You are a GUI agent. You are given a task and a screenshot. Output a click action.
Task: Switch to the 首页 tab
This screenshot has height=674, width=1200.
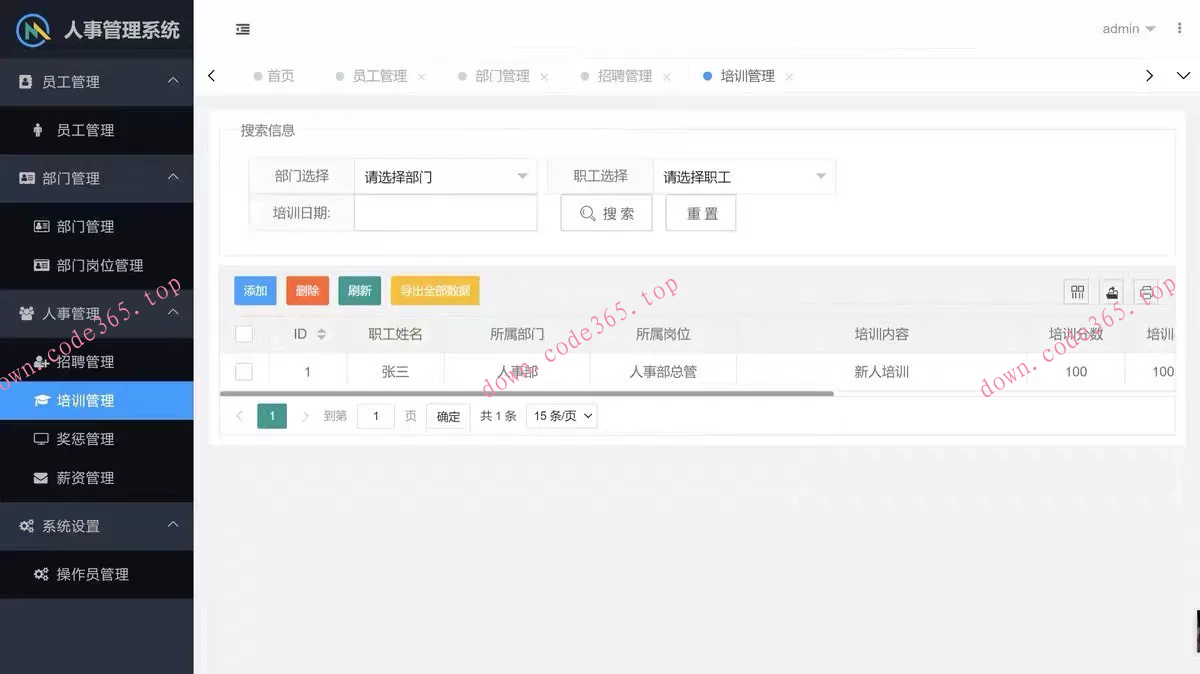pyautogui.click(x=280, y=75)
